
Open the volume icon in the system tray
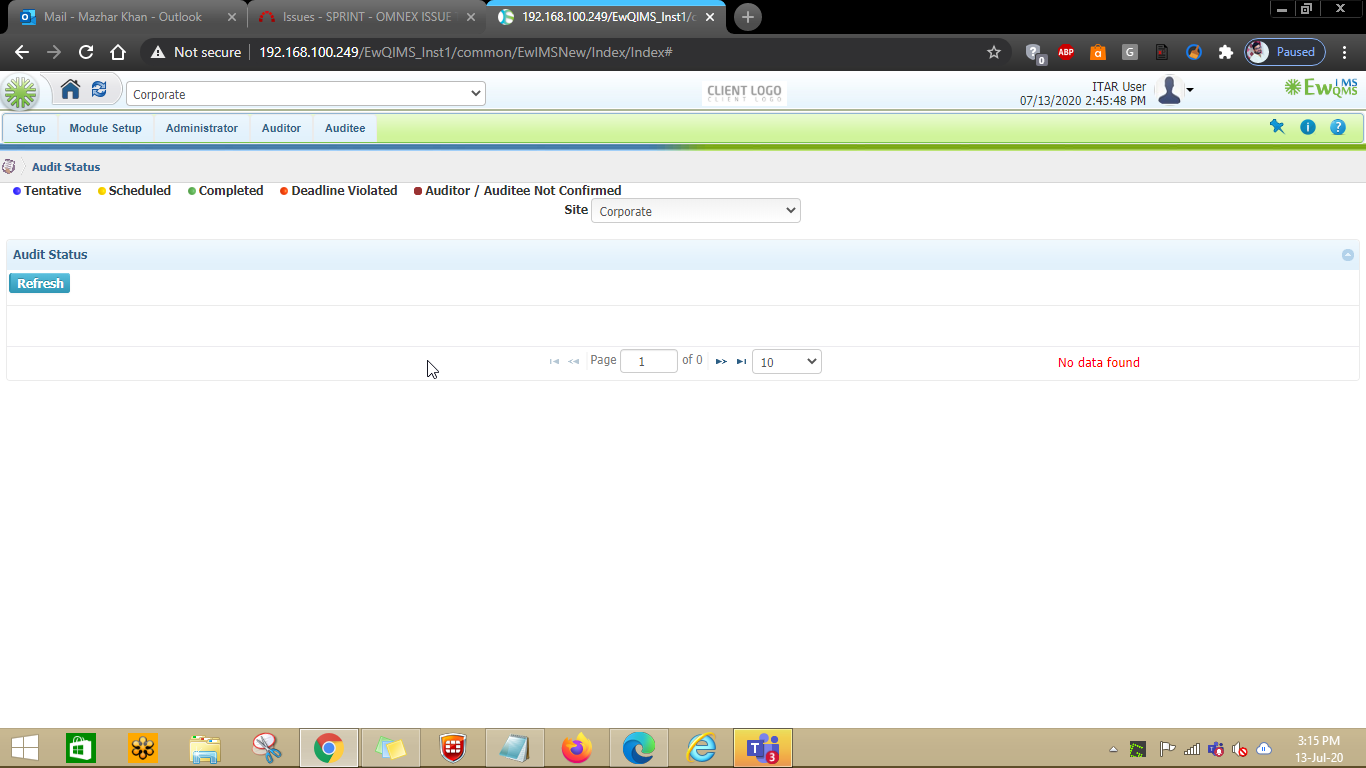1240,749
